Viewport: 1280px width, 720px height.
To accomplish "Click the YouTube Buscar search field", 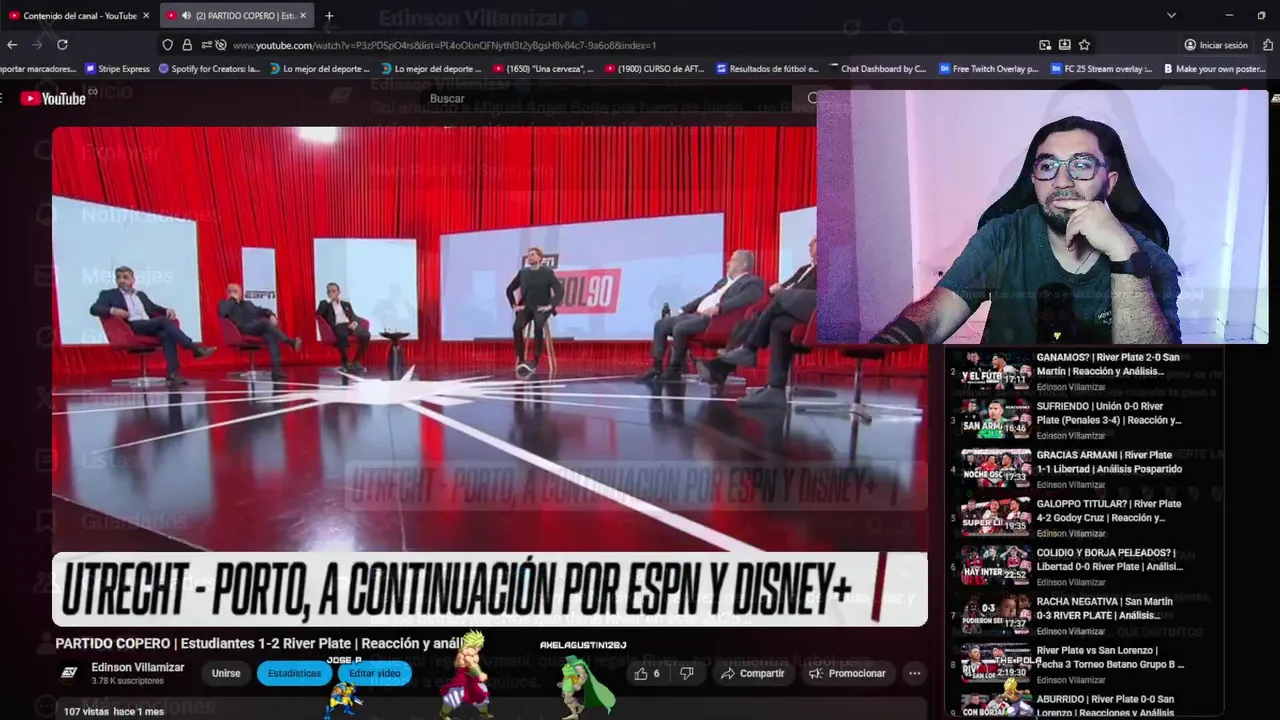I will [610, 98].
